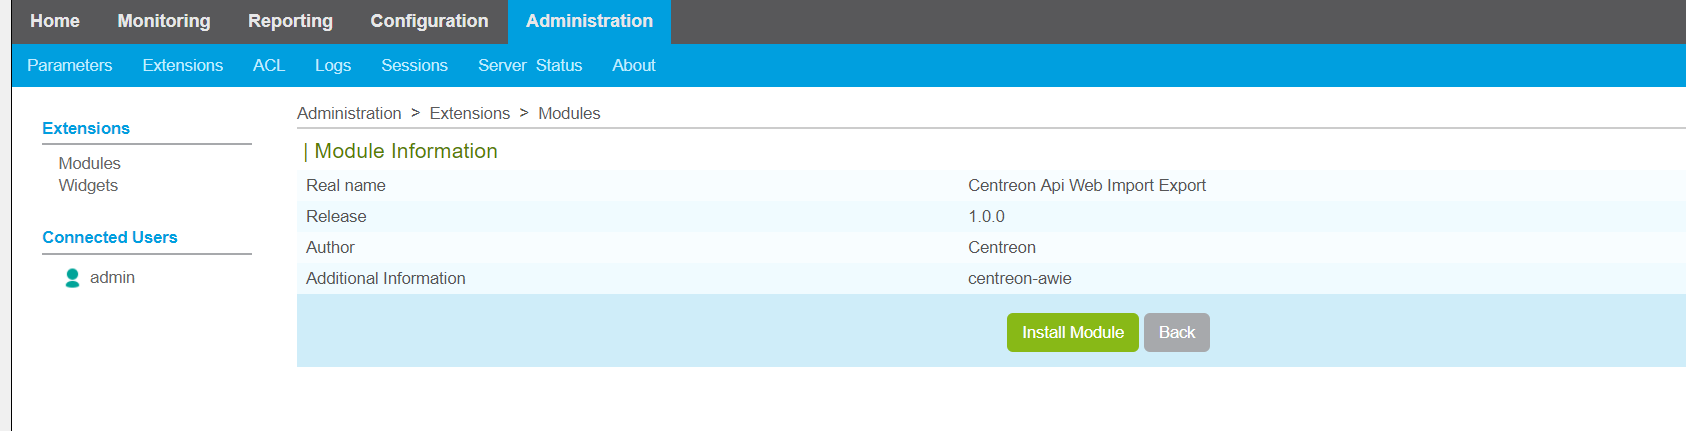Select Widgets in the sidebar
Screen dimensions: 1686x431
click(88, 185)
